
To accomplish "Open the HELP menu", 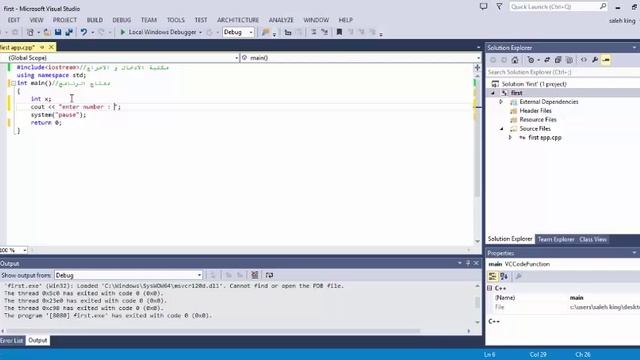I will pyautogui.click(x=345, y=20).
